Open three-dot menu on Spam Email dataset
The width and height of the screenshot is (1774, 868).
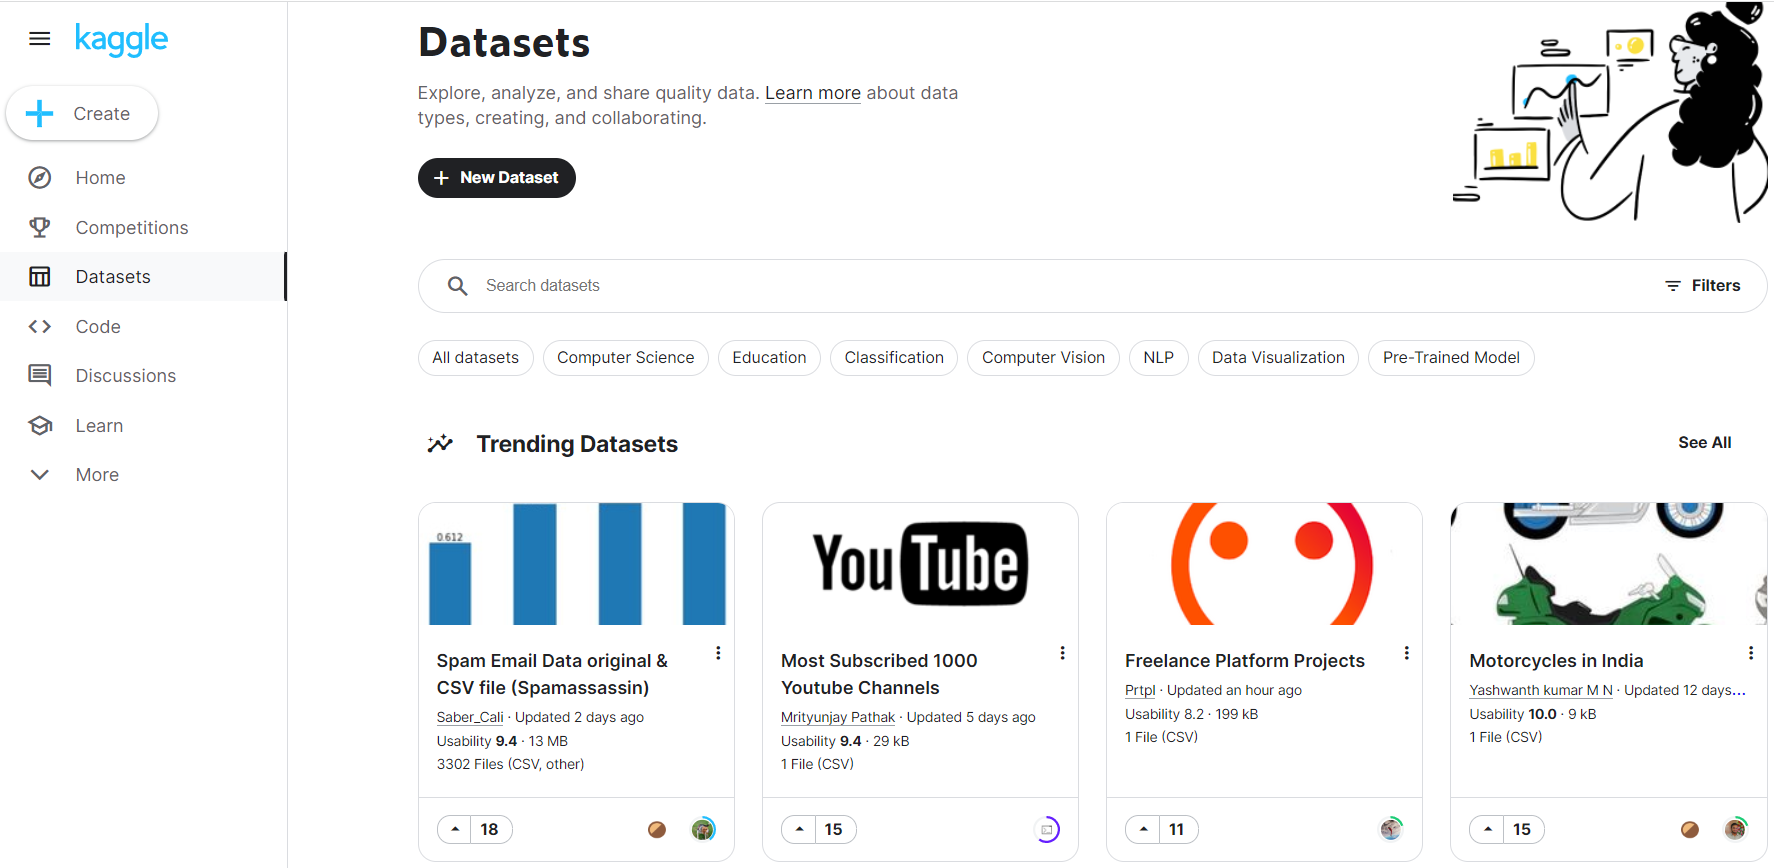point(718,653)
